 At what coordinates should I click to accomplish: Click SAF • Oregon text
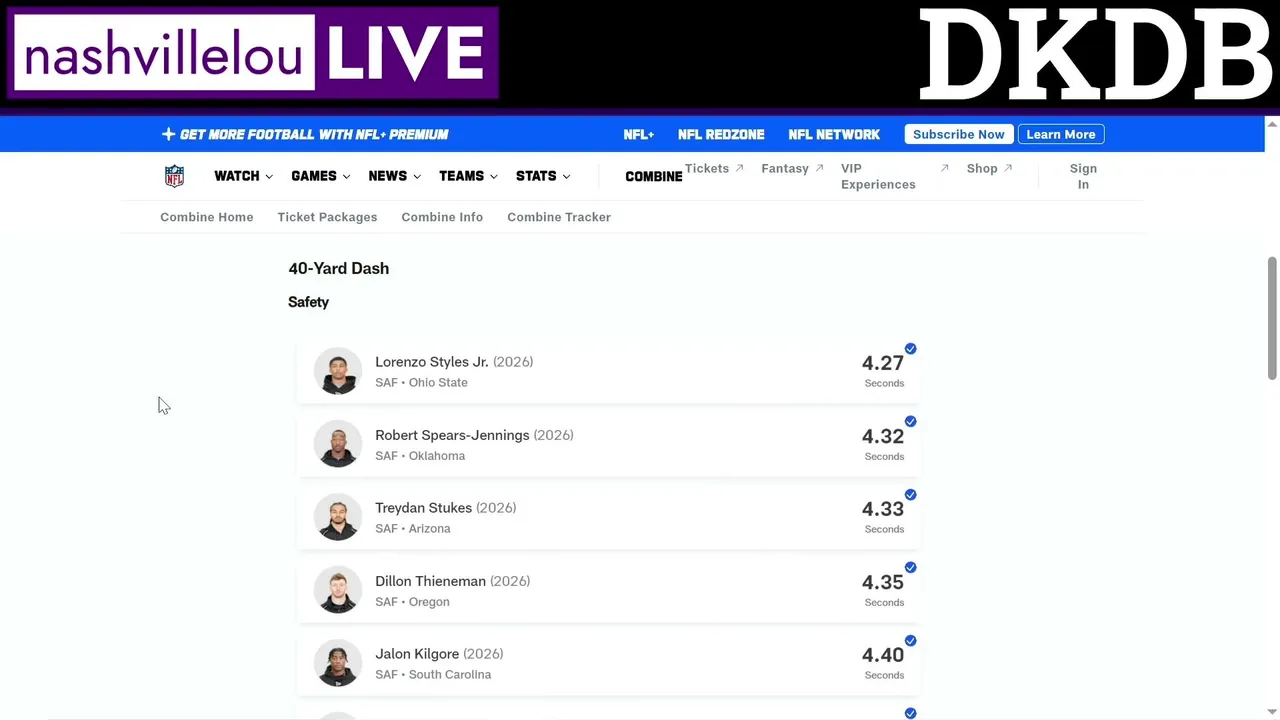(x=412, y=602)
